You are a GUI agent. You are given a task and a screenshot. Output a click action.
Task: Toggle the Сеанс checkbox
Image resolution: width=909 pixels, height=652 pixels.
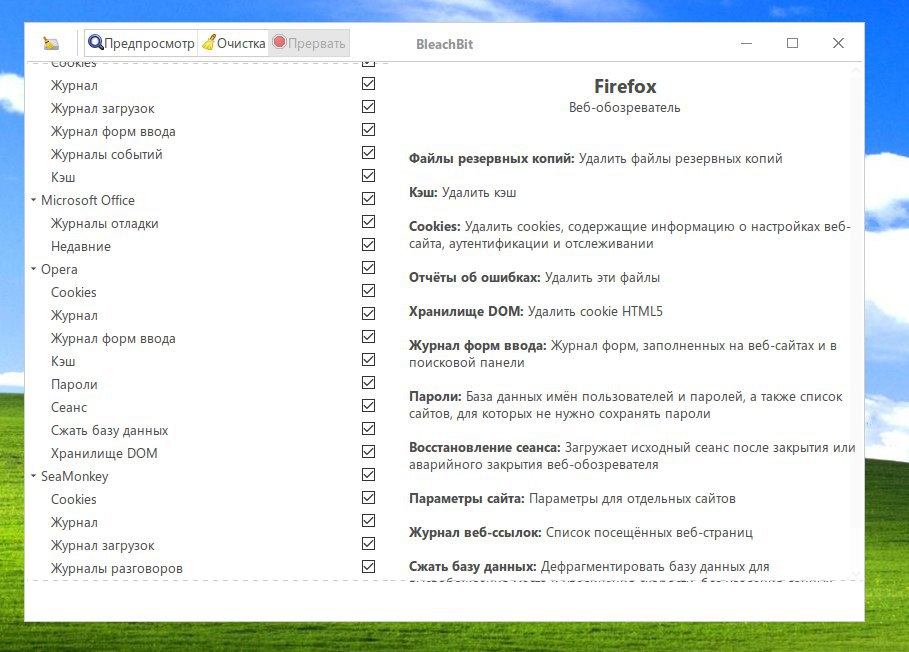pyautogui.click(x=368, y=406)
